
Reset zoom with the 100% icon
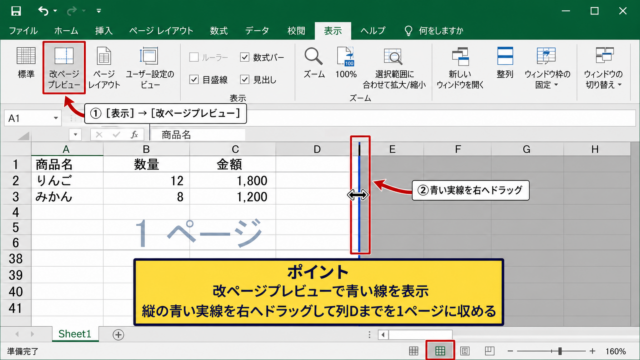coord(346,62)
